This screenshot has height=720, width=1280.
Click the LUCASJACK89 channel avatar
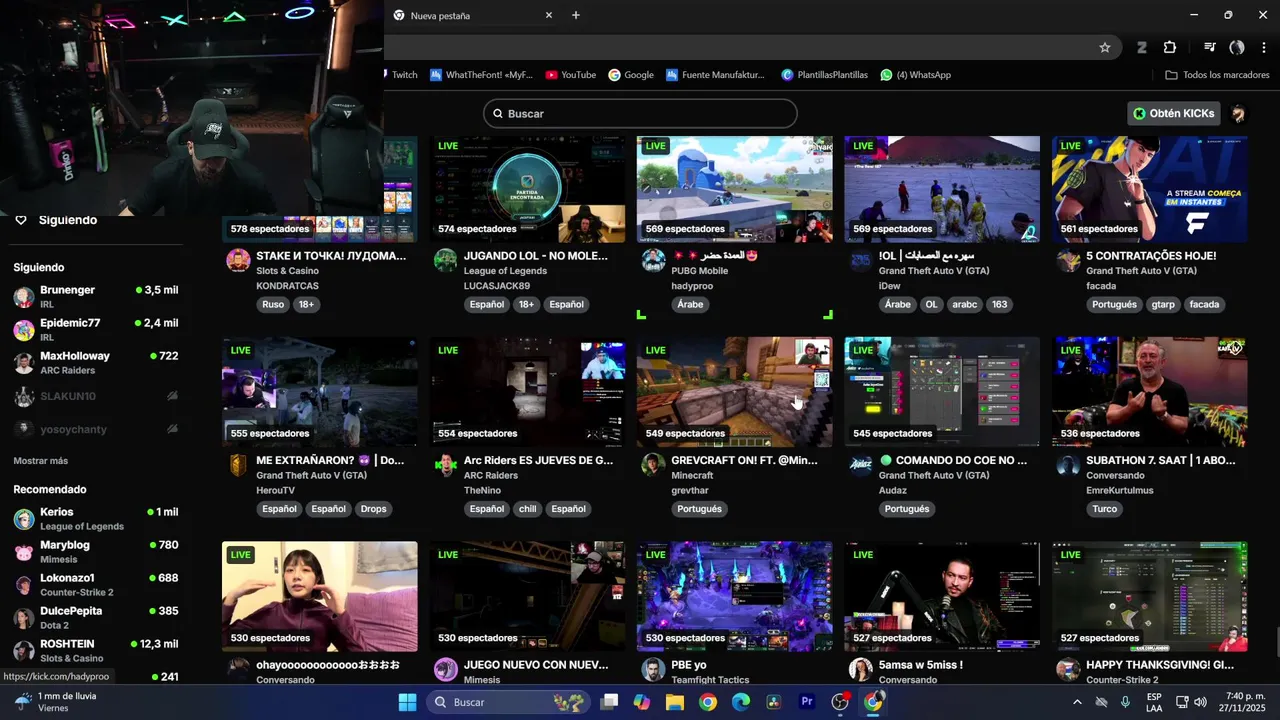pos(446,261)
